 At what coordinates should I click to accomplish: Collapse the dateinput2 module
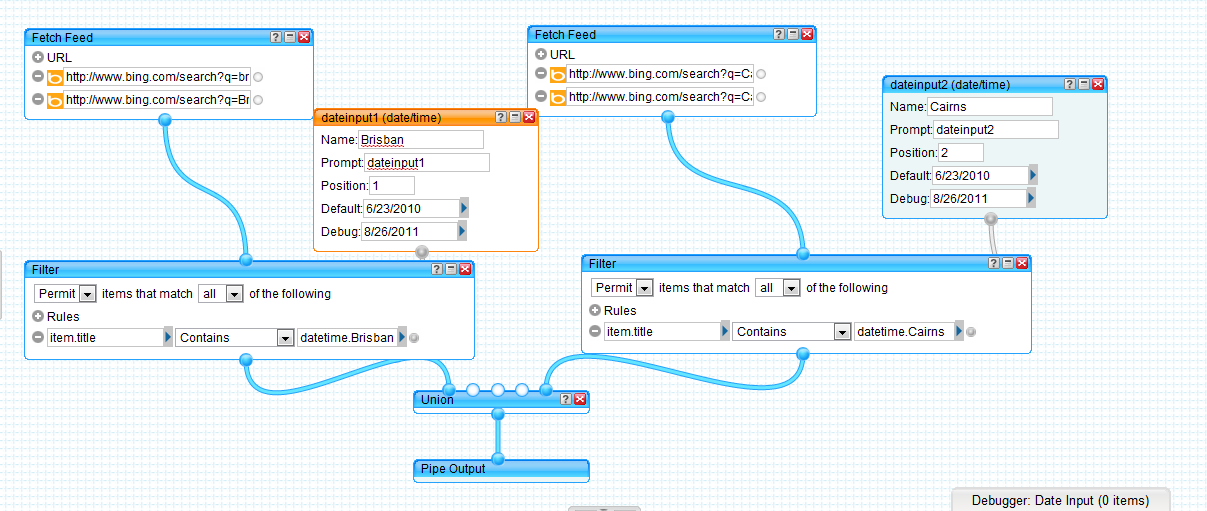tap(1083, 84)
